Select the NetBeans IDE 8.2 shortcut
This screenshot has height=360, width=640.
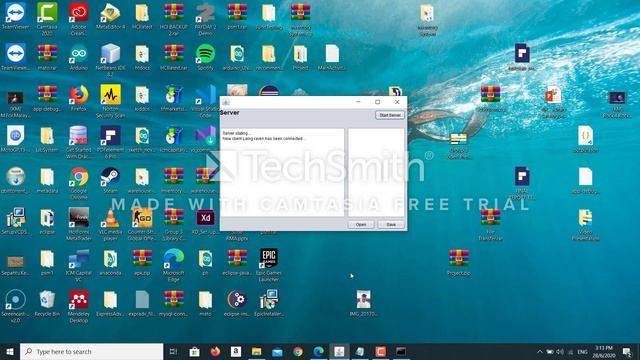(110, 60)
